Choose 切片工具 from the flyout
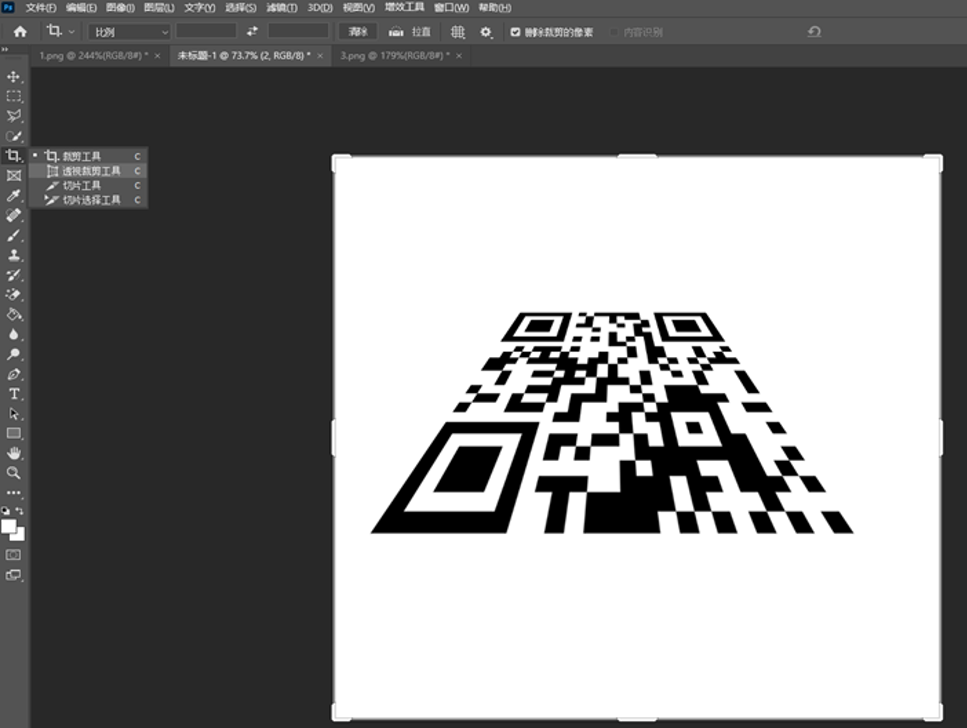 pos(89,186)
